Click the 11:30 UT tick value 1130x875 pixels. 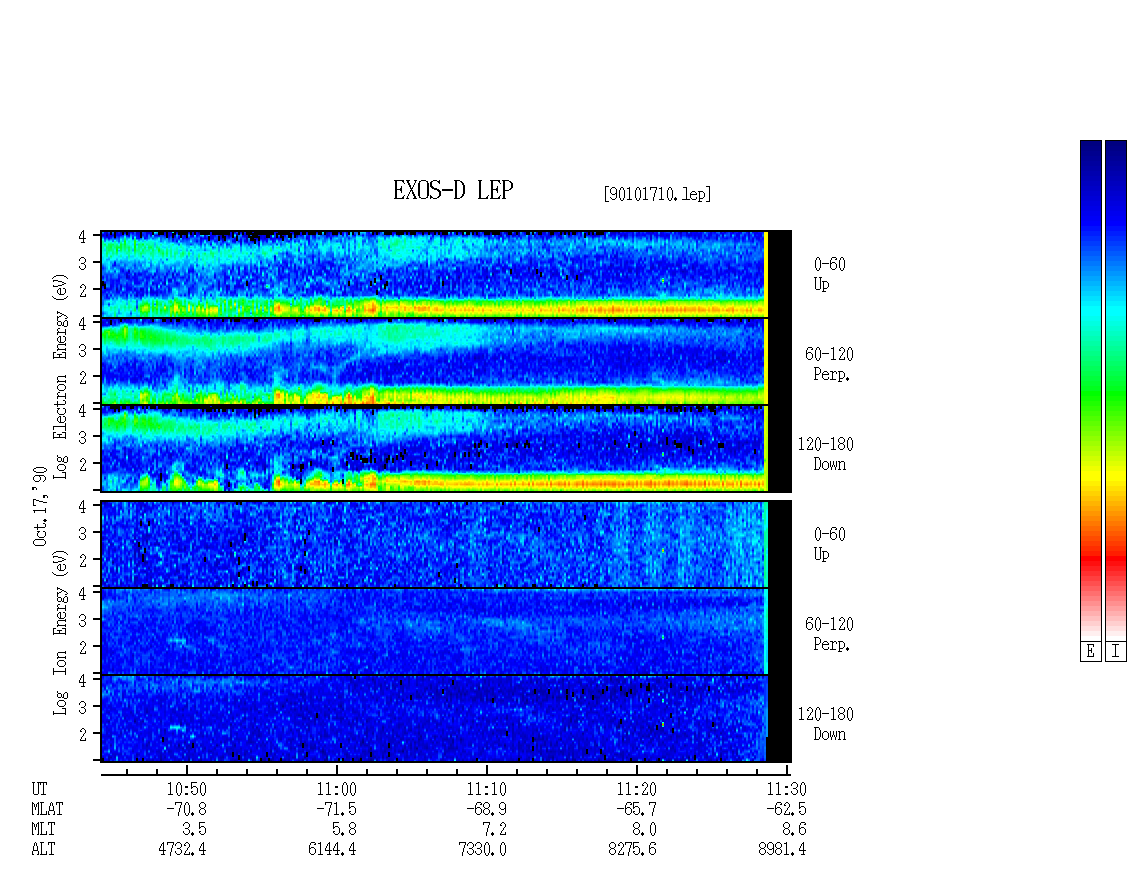(786, 789)
